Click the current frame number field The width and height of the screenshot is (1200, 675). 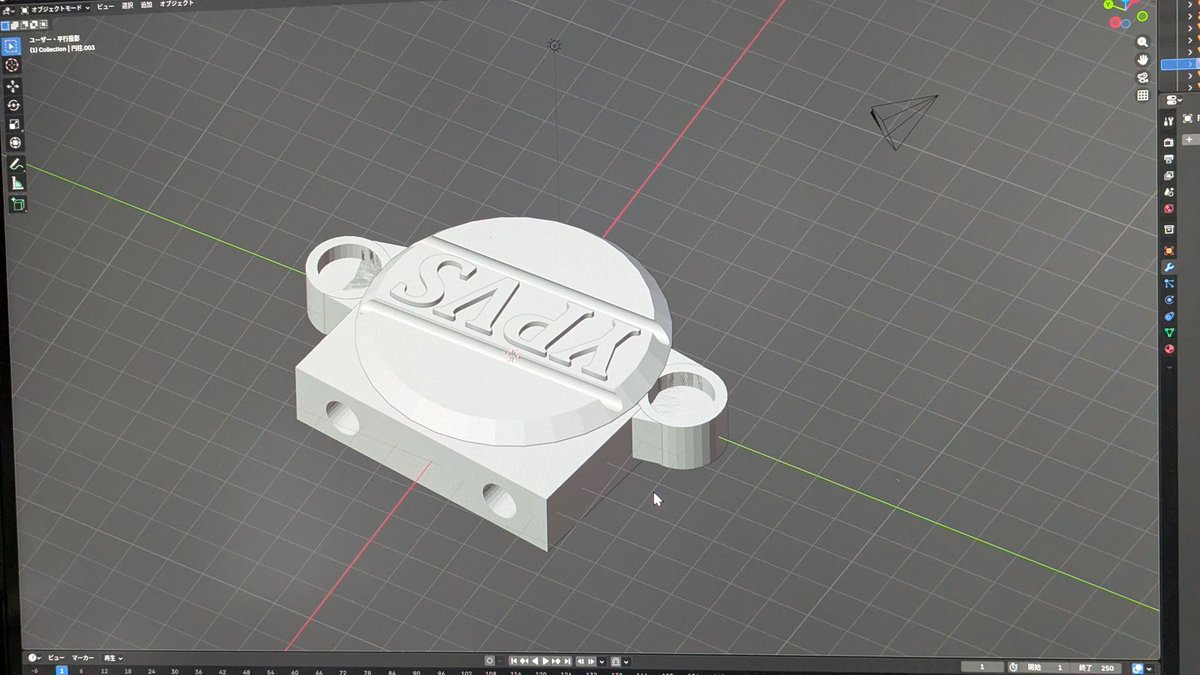pos(983,667)
